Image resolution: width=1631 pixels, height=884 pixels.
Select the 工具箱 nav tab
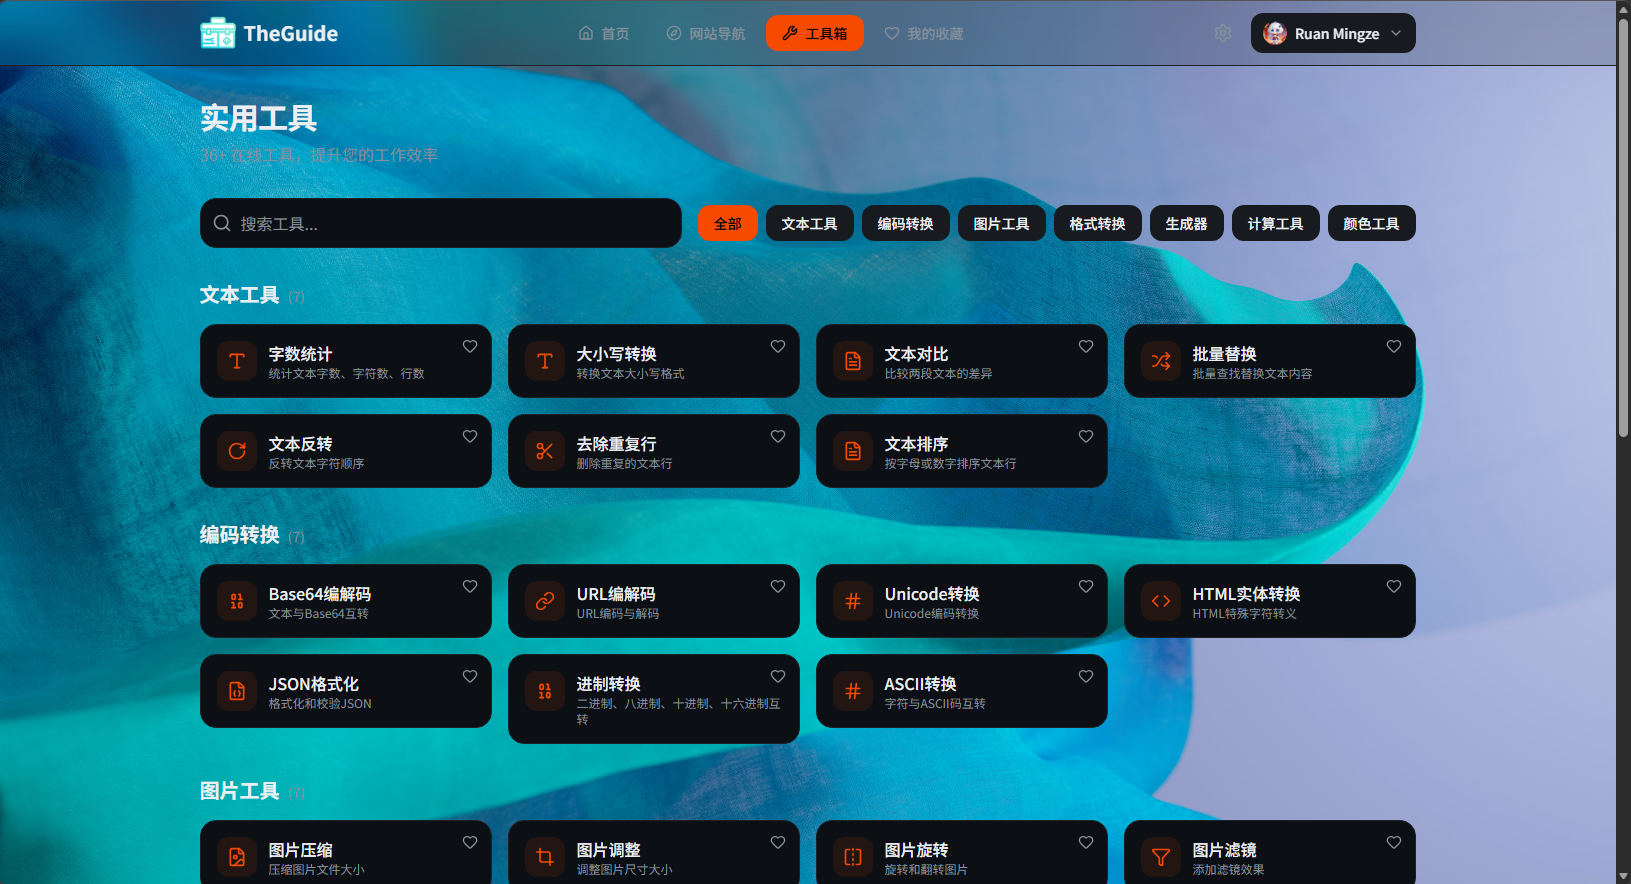815,33
